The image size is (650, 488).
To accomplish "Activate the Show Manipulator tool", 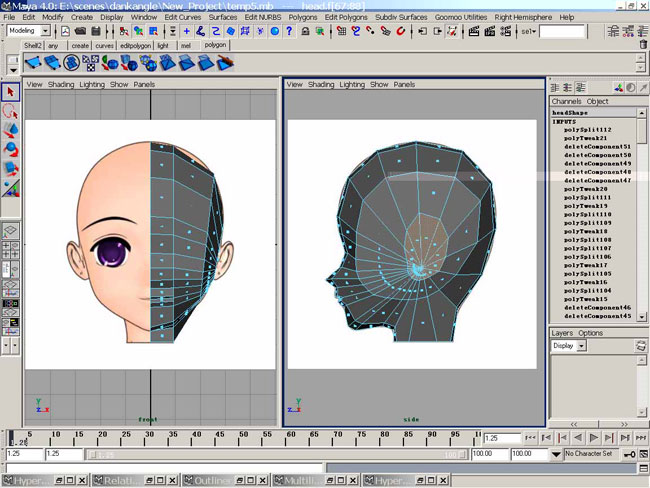I will 10,187.
